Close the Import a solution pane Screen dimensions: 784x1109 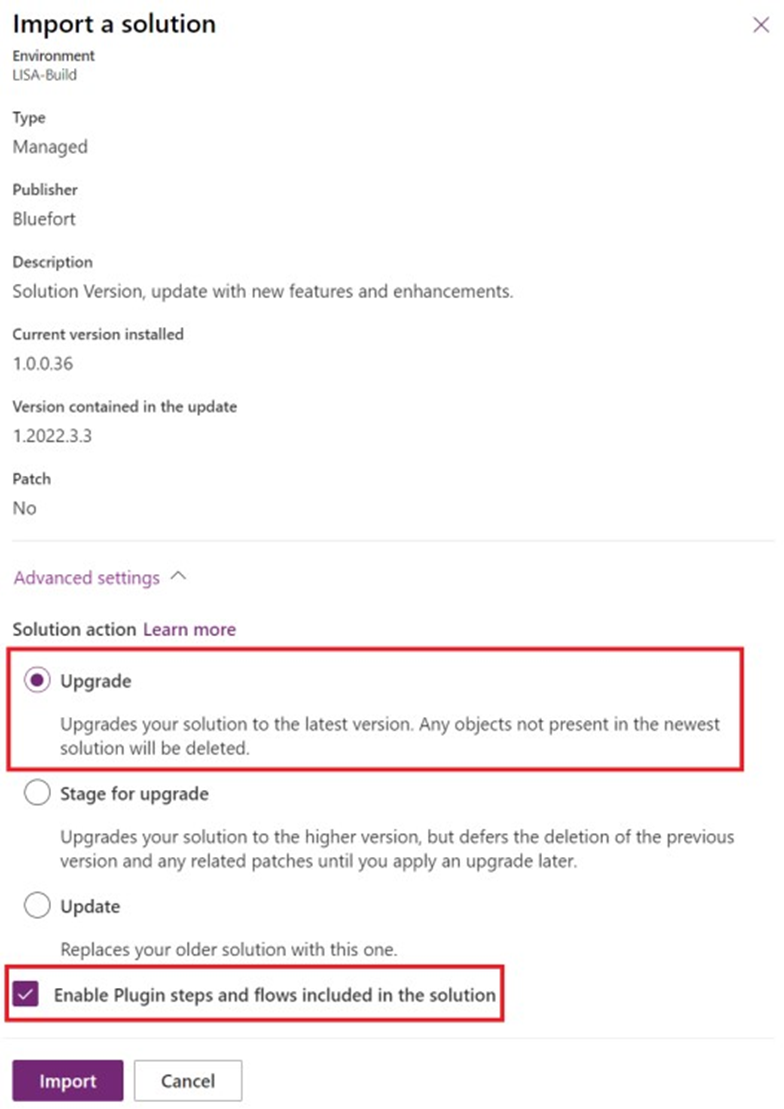click(x=761, y=25)
